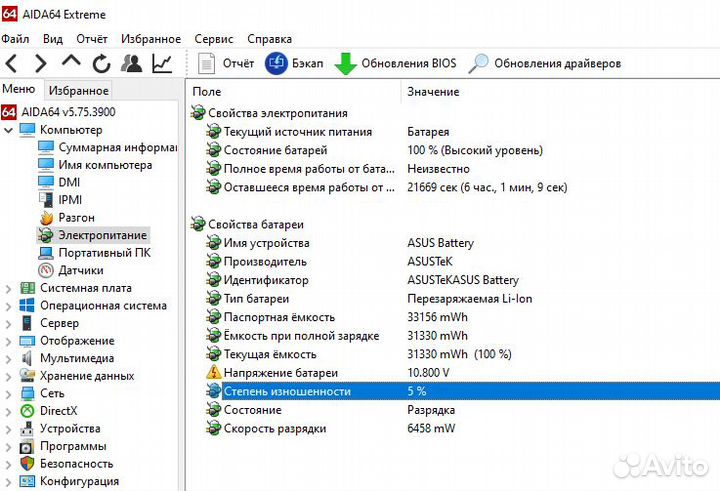The image size is (720, 491).
Task: Click the Бэкап toolbar button
Action: click(x=294, y=63)
